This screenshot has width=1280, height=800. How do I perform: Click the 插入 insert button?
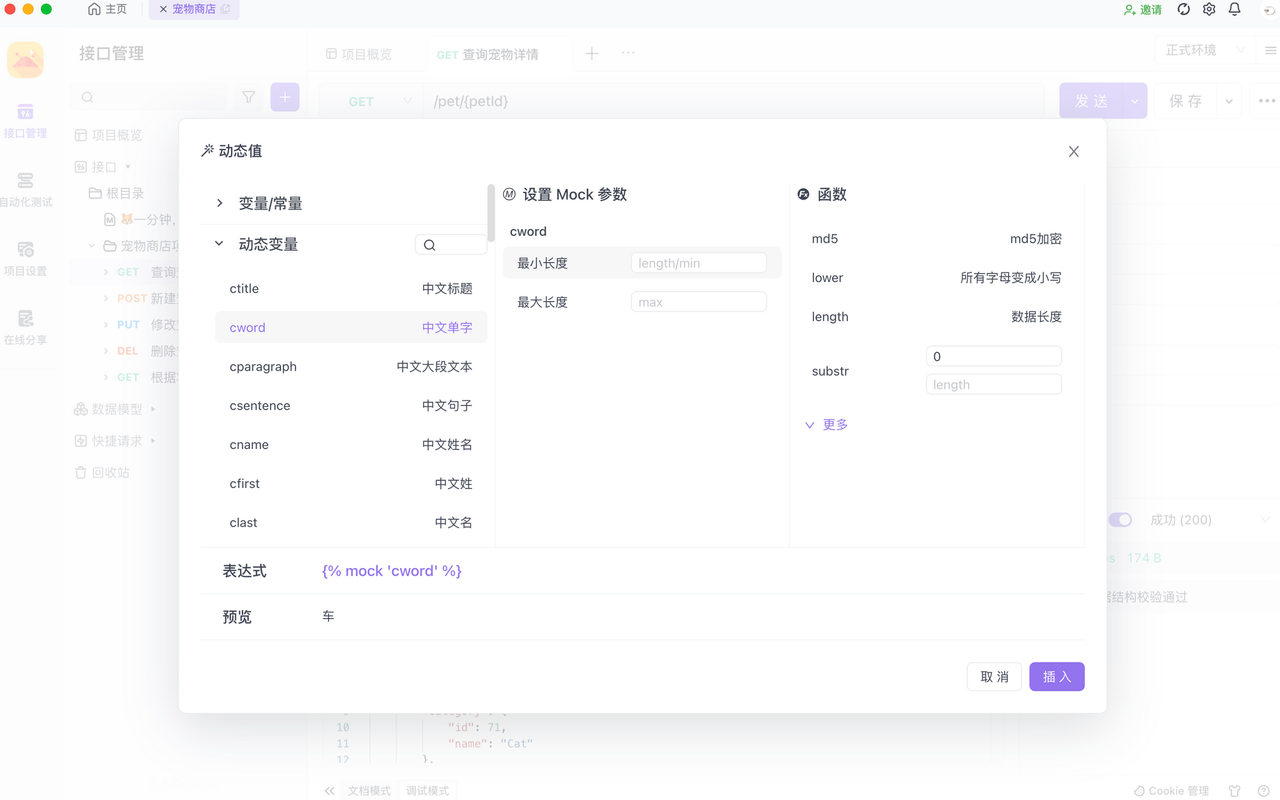pyautogui.click(x=1056, y=676)
